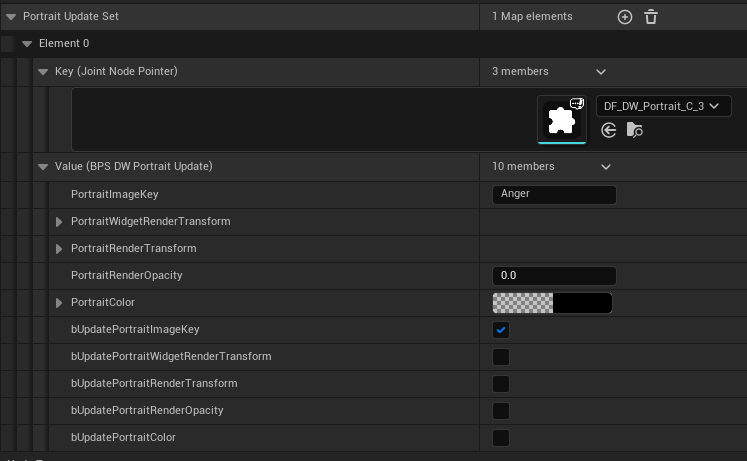Open the PortraitColor color swatch

click(x=552, y=303)
